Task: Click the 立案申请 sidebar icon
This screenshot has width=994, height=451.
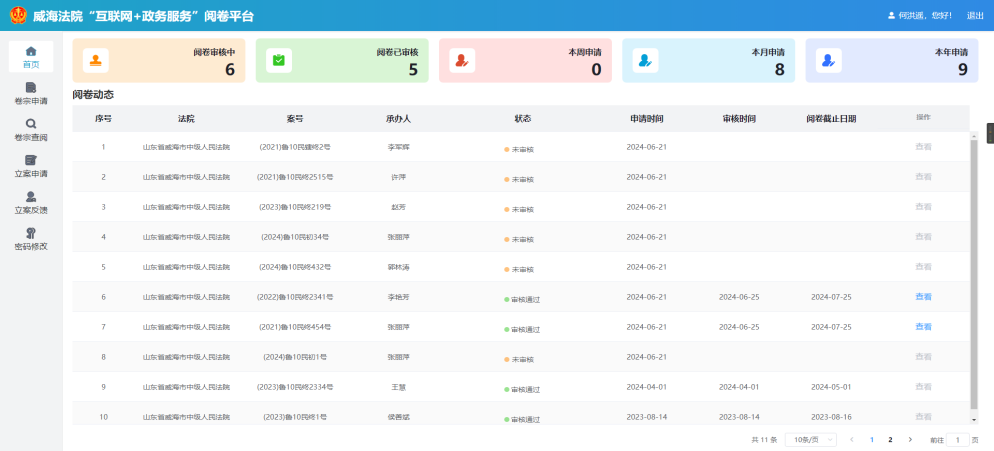Action: tap(31, 160)
